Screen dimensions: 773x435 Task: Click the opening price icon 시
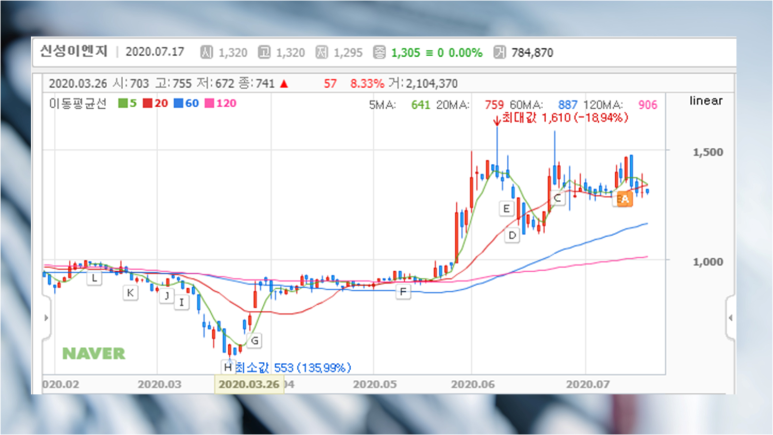click(x=207, y=52)
